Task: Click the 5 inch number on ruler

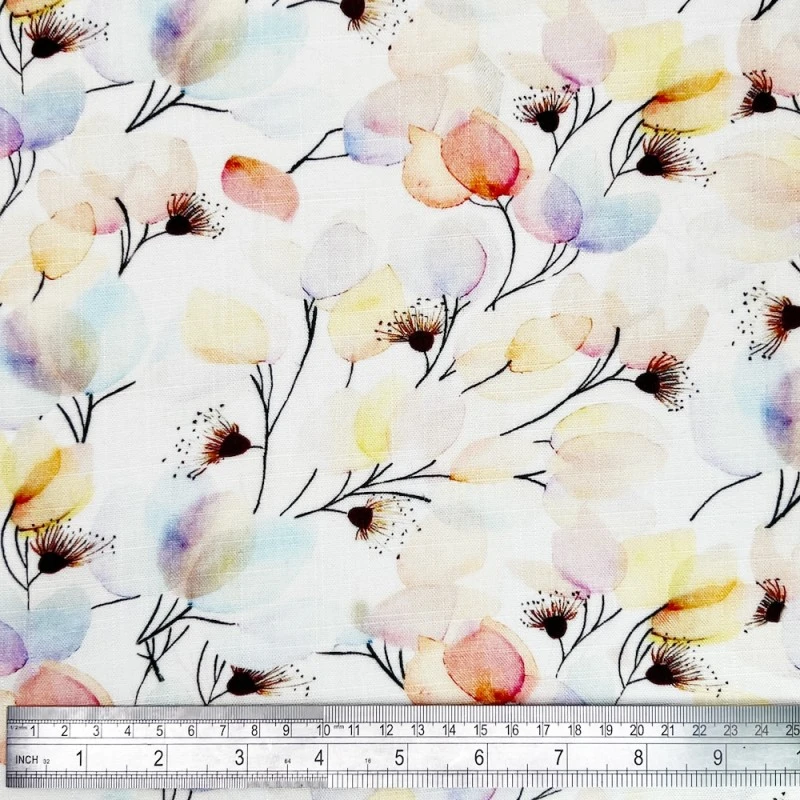Action: (399, 758)
